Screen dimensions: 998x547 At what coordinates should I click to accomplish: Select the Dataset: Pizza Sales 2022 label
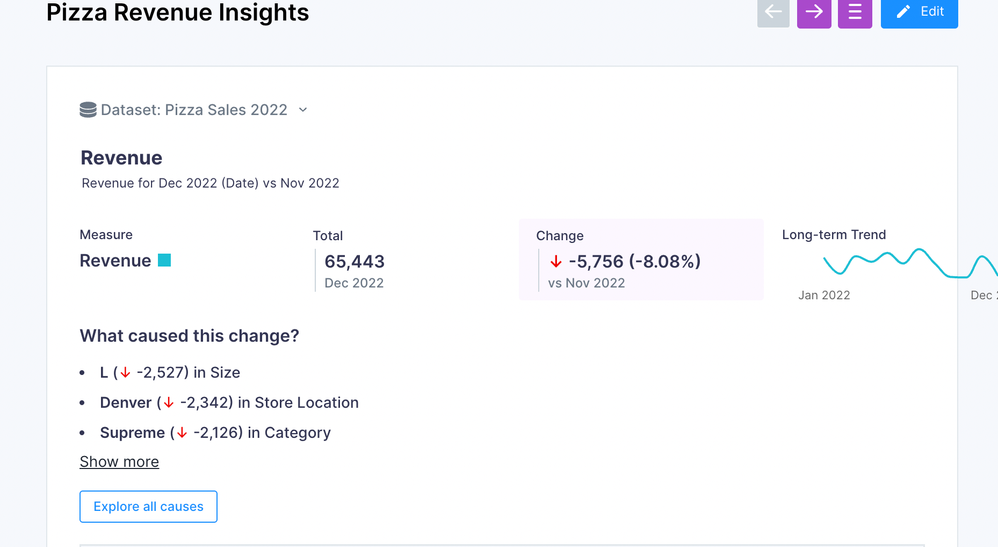pos(194,110)
